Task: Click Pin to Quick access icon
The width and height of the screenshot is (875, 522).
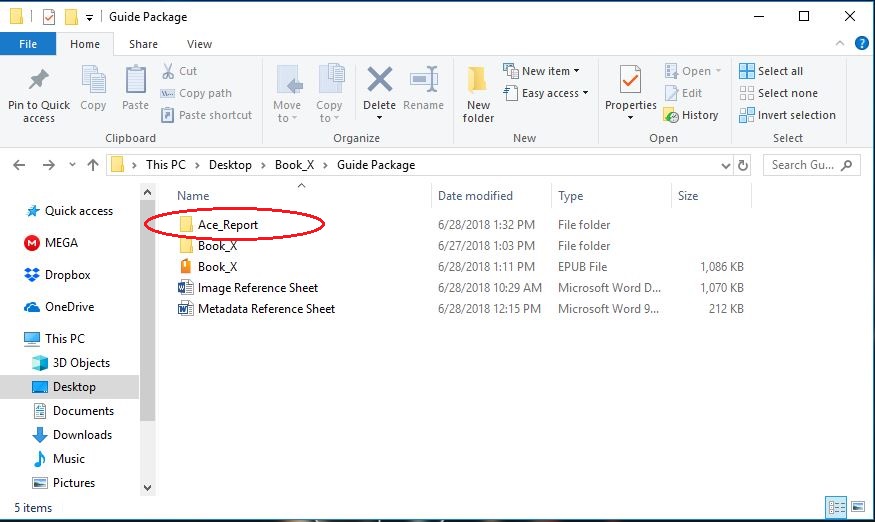Action: click(39, 81)
